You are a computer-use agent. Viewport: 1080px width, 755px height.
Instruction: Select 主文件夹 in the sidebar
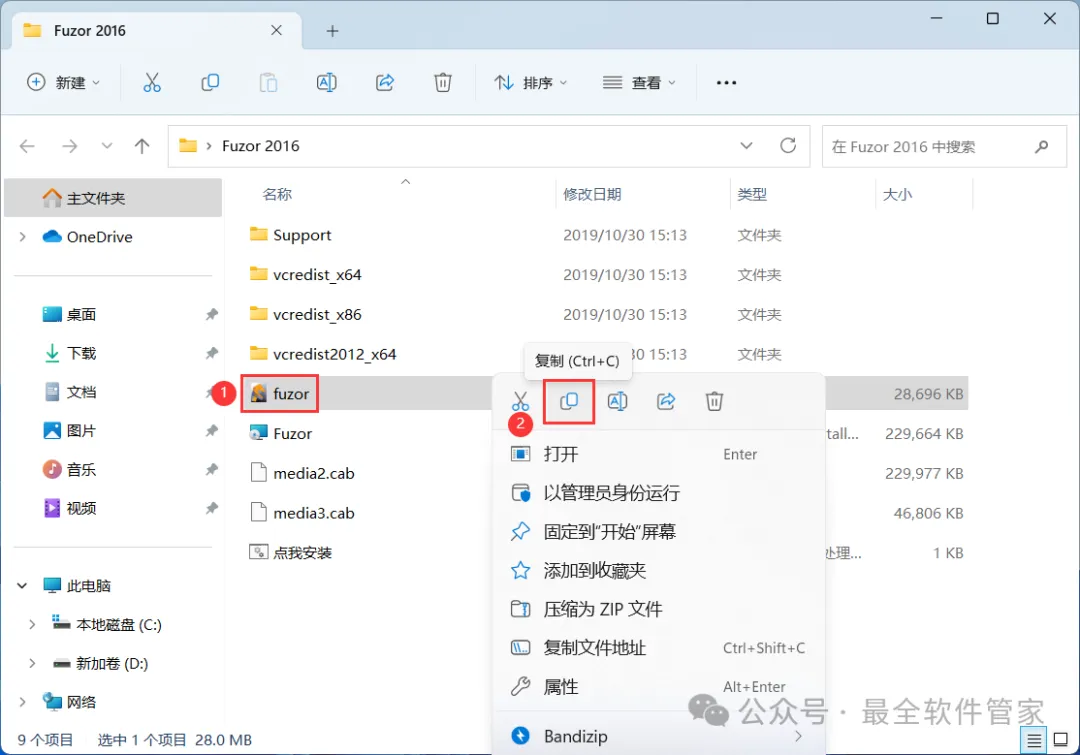pos(113,198)
